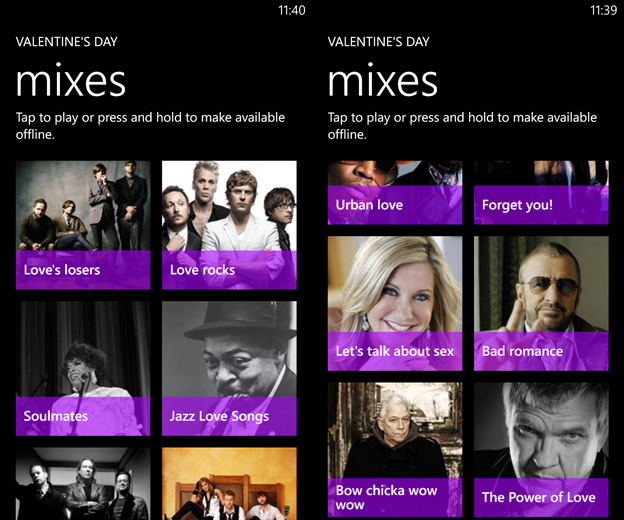
Task: Tap the 11:39 status bar clock
Action: click(x=604, y=10)
